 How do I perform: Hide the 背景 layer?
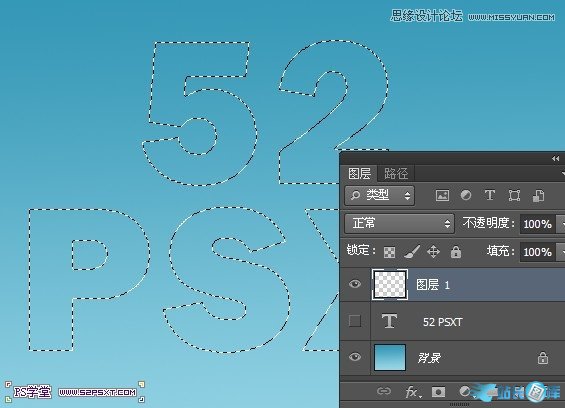[355, 357]
